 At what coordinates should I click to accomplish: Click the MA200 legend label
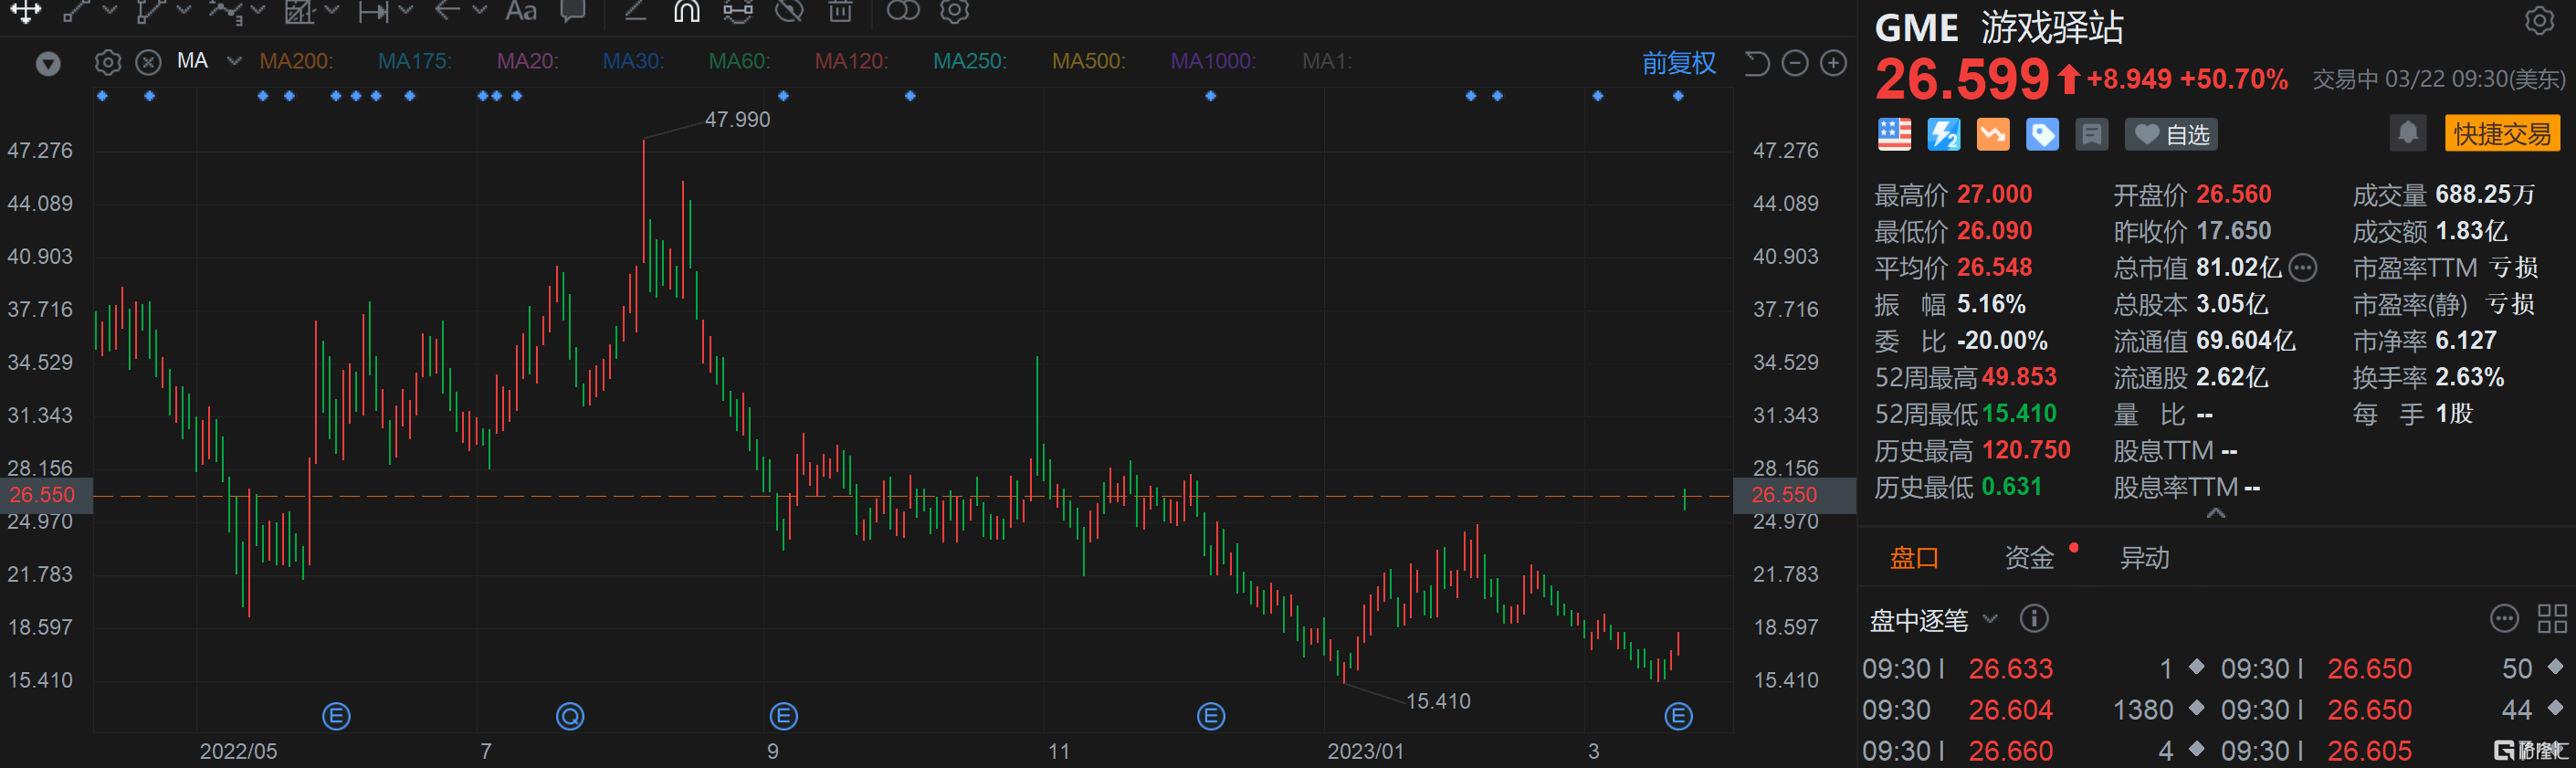296,61
